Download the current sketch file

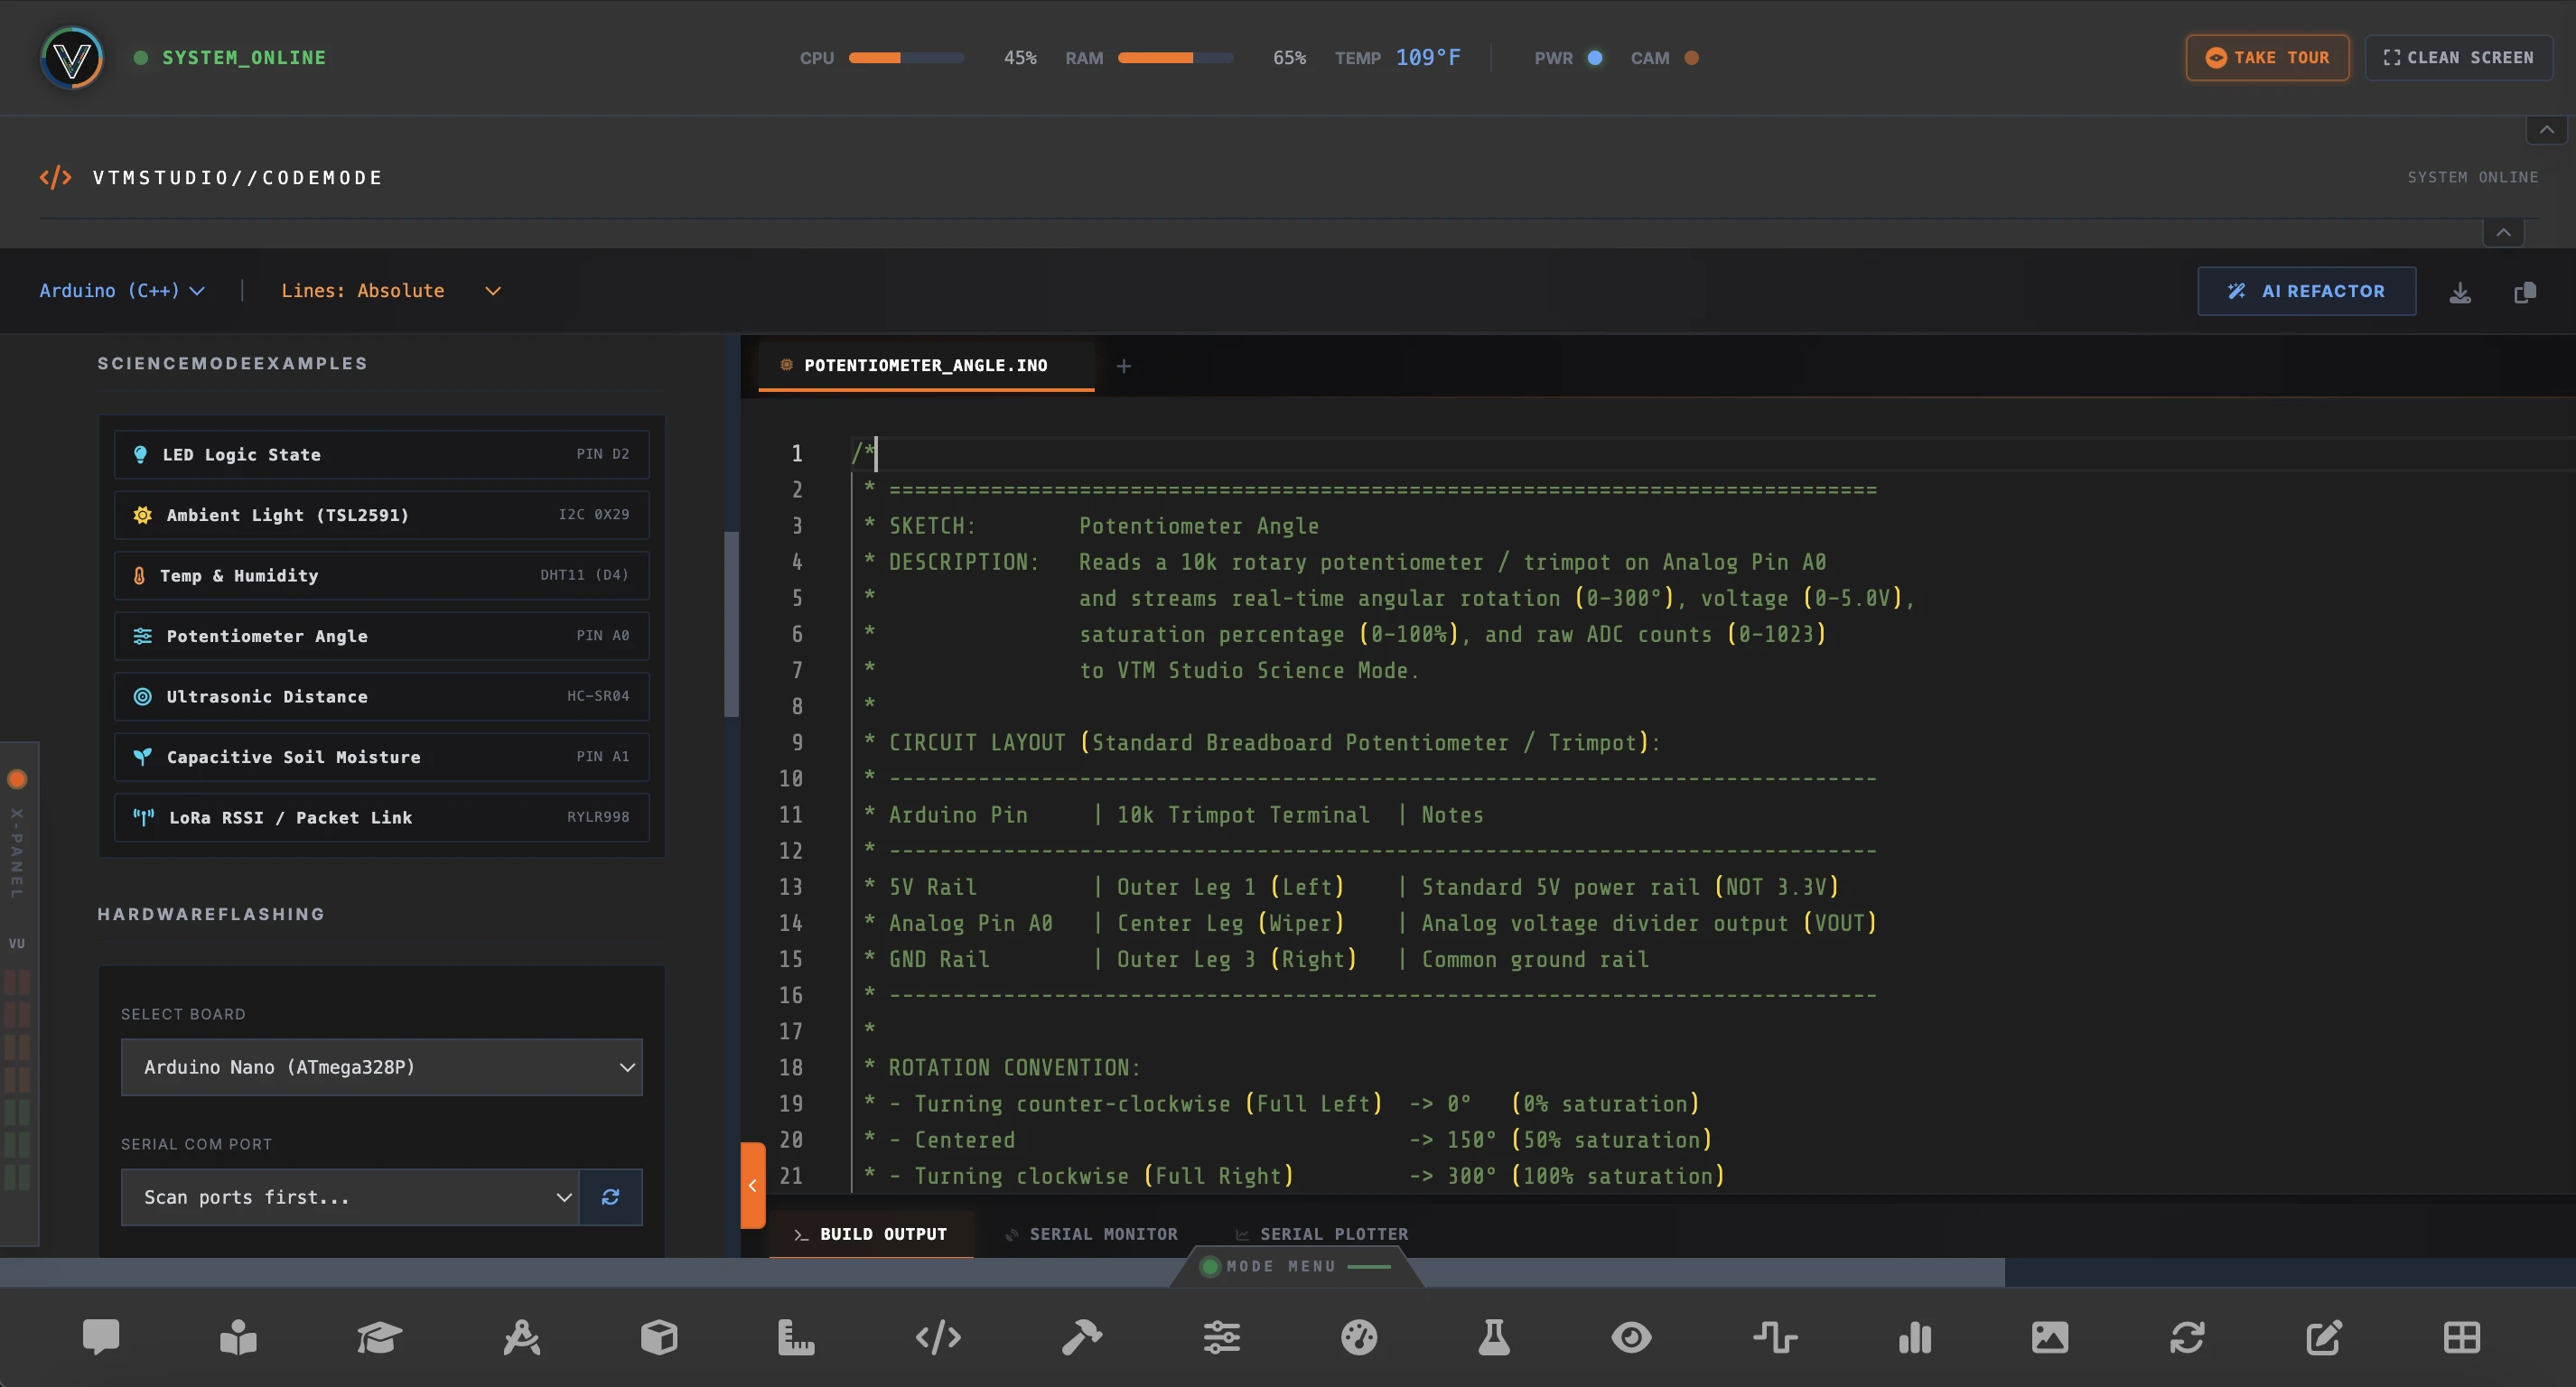(2460, 292)
